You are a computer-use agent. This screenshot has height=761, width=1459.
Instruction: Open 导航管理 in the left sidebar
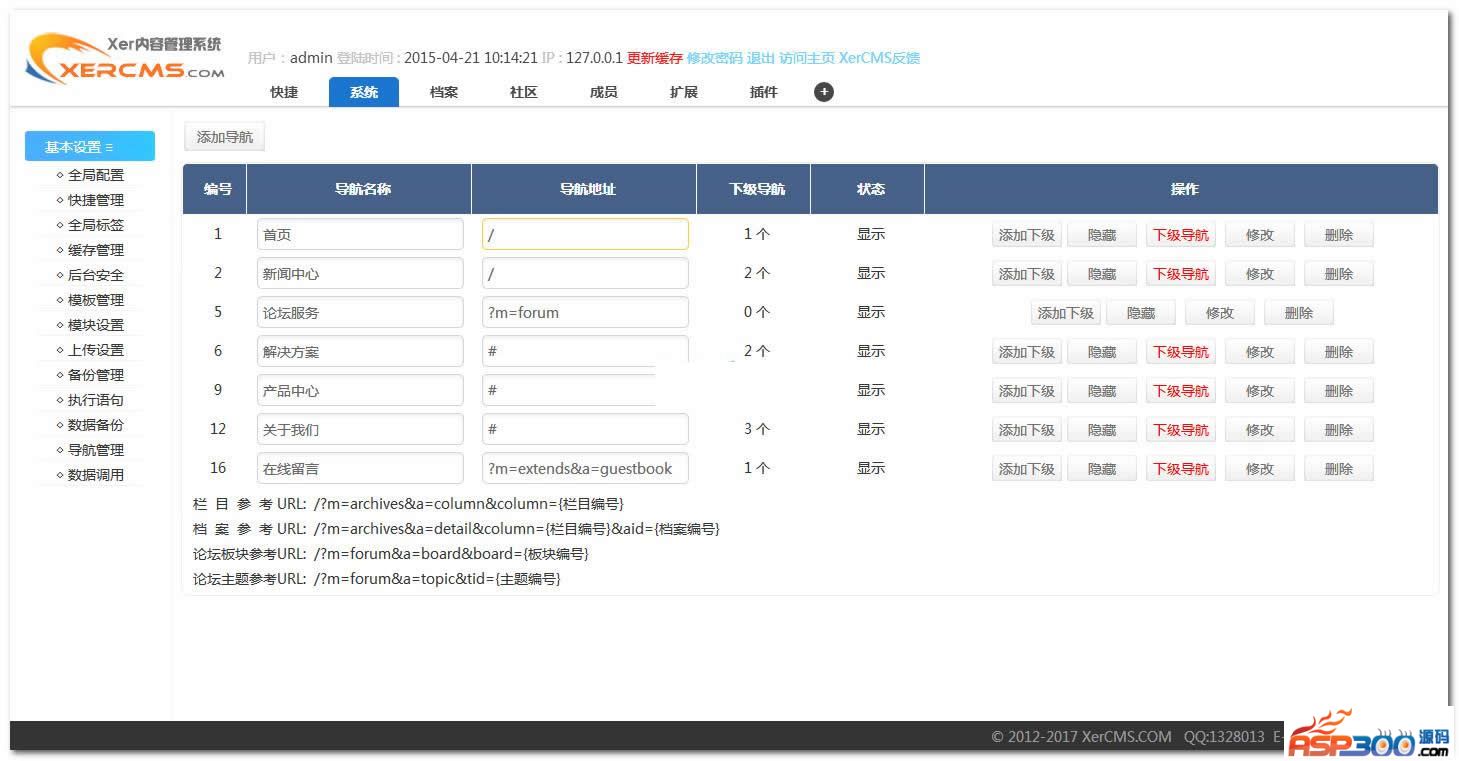[95, 450]
